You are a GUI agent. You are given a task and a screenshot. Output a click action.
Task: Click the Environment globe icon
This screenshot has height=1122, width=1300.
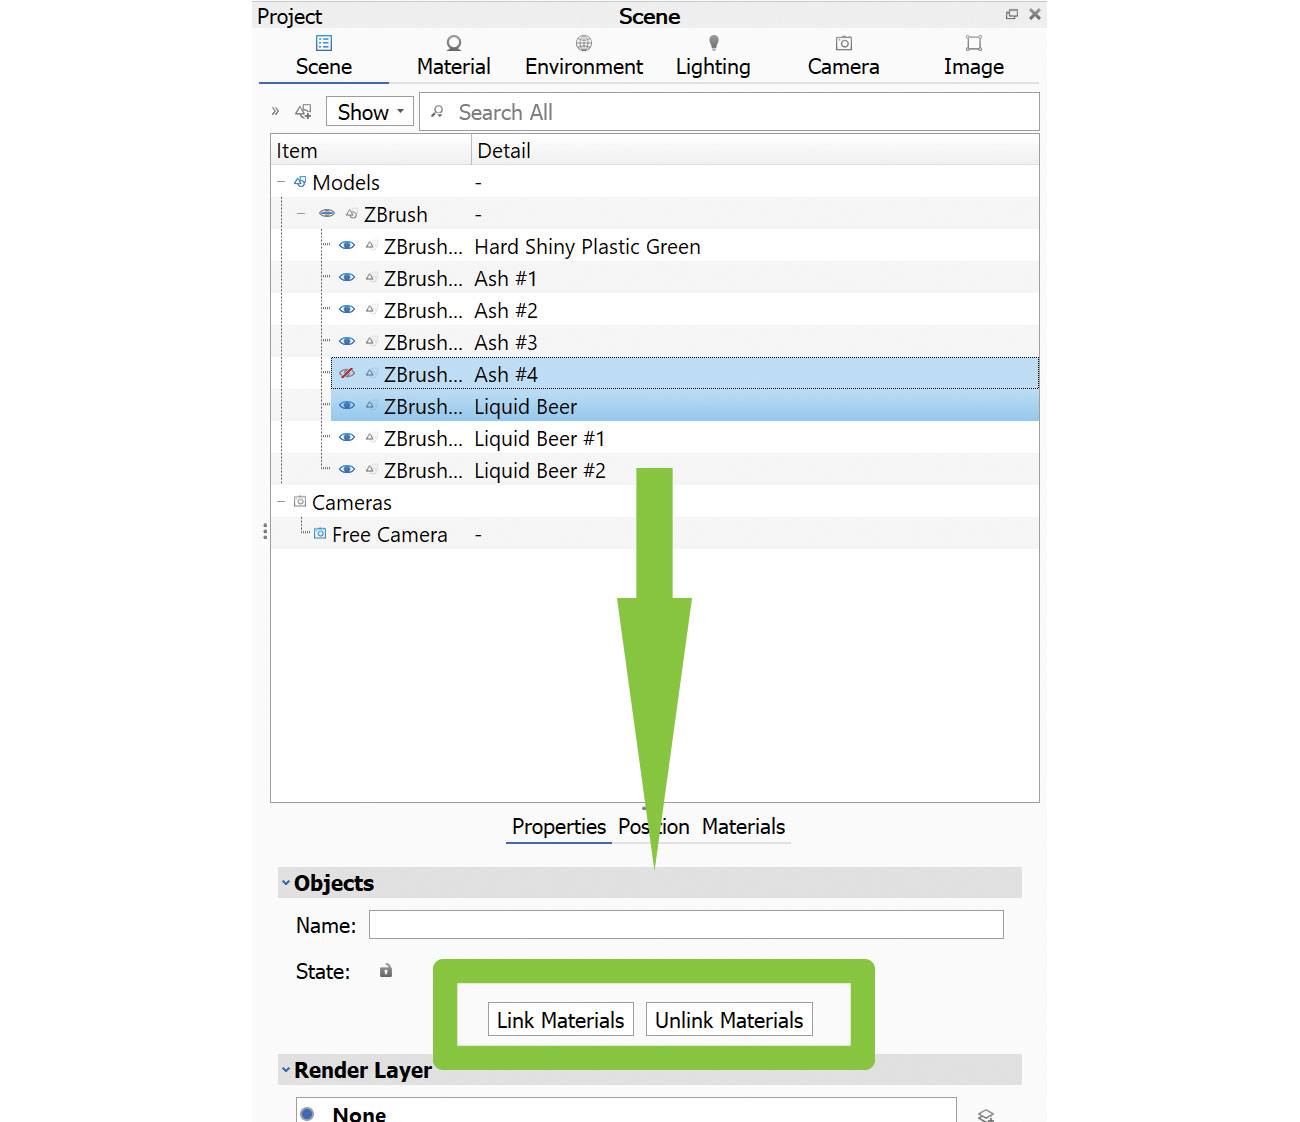(x=584, y=43)
